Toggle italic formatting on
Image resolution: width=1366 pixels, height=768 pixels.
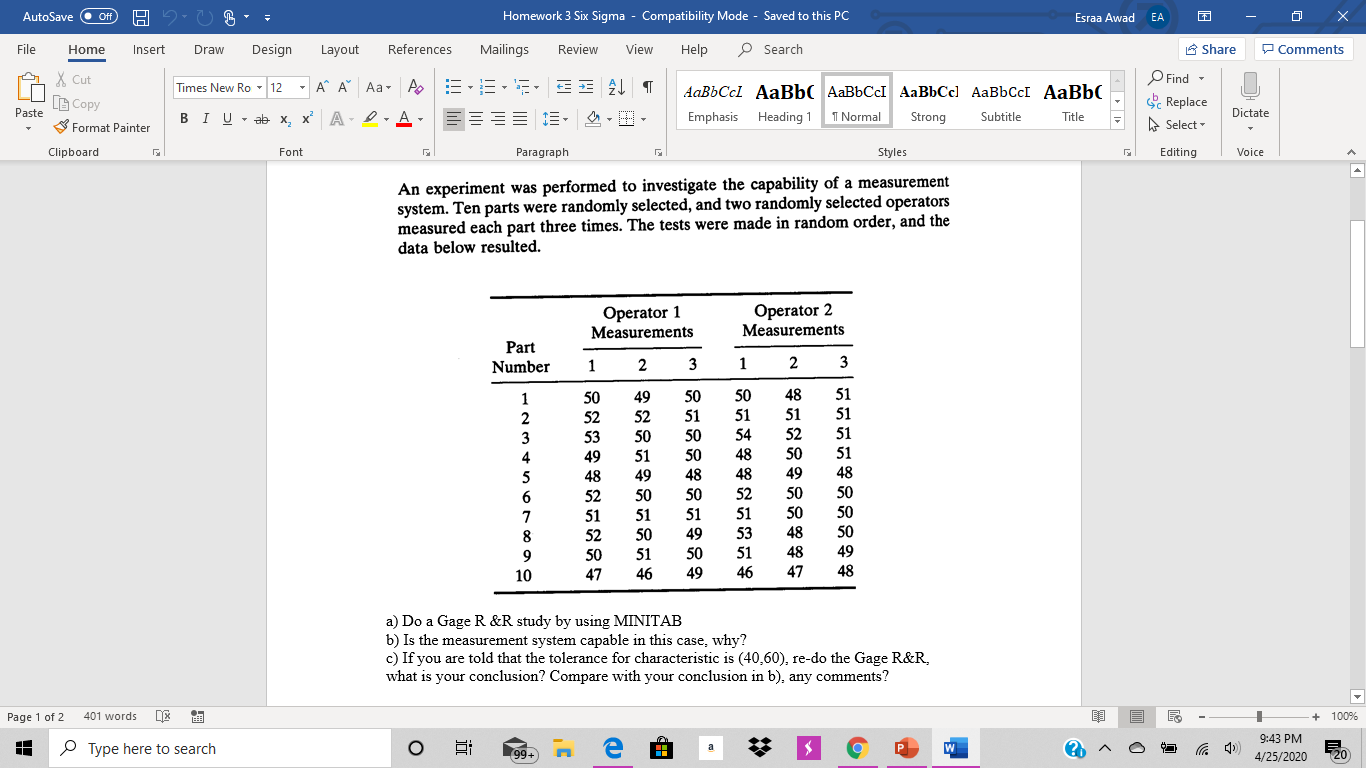(204, 118)
